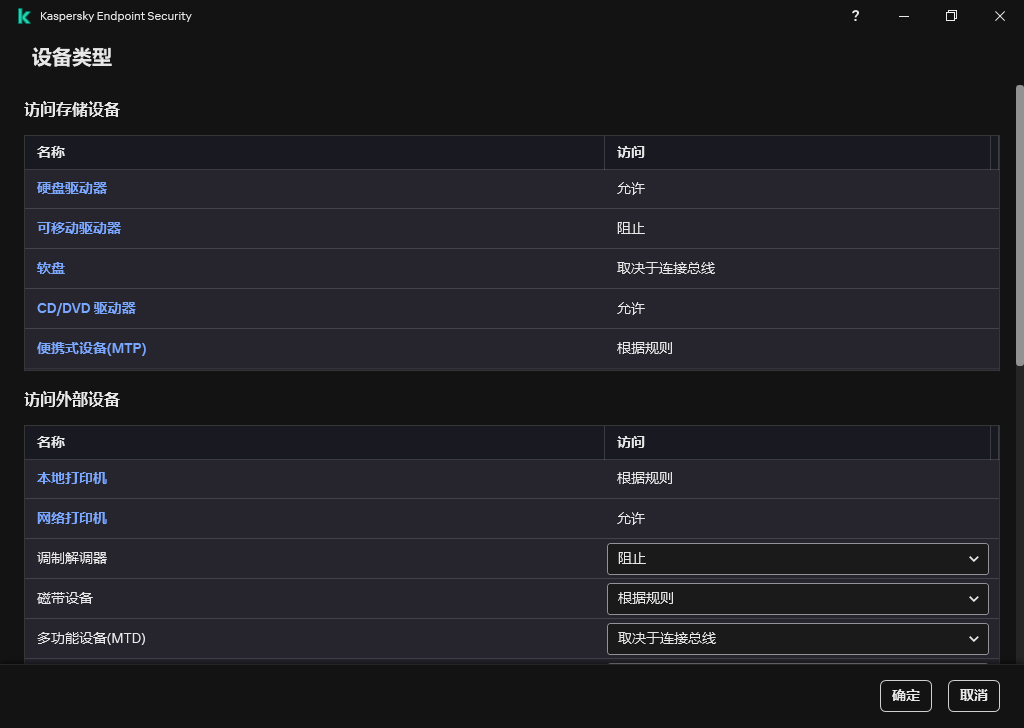Expand the 磁带设备 access dropdown
The image size is (1024, 728).
click(x=797, y=599)
